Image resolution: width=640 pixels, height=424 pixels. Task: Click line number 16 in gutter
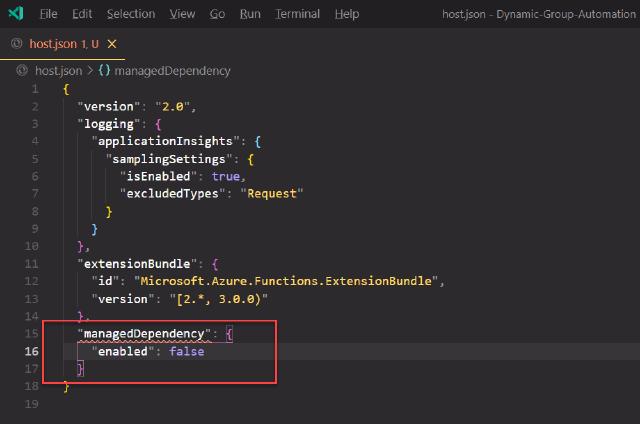click(x=31, y=351)
